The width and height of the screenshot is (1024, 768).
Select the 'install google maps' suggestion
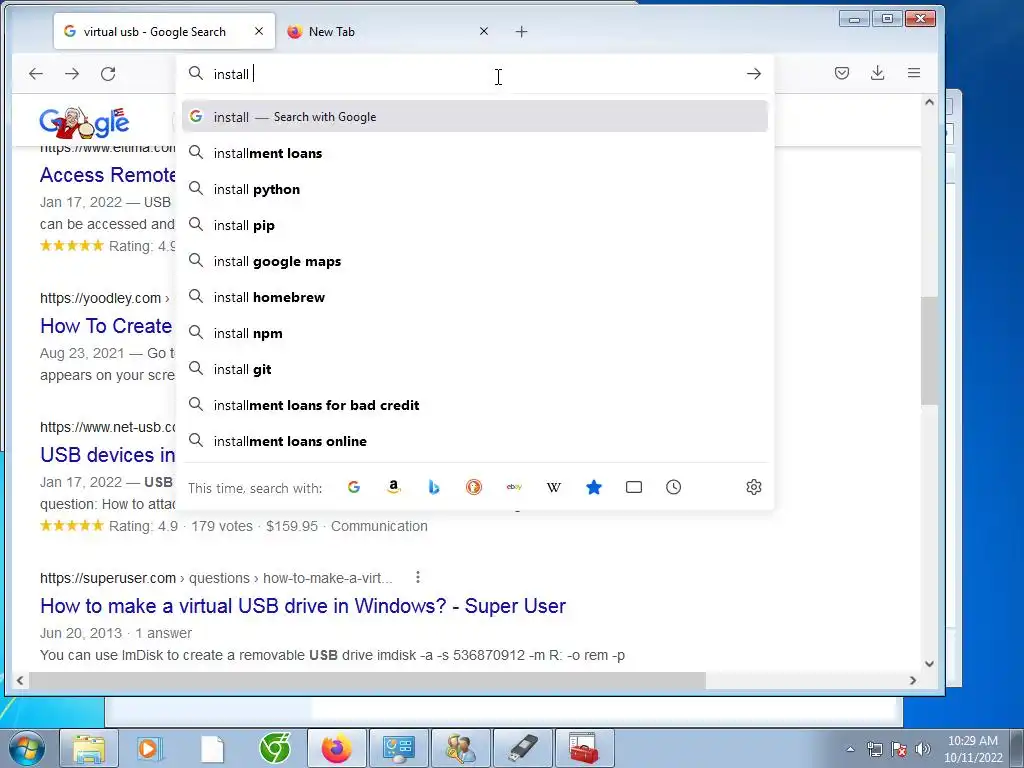click(x=475, y=261)
